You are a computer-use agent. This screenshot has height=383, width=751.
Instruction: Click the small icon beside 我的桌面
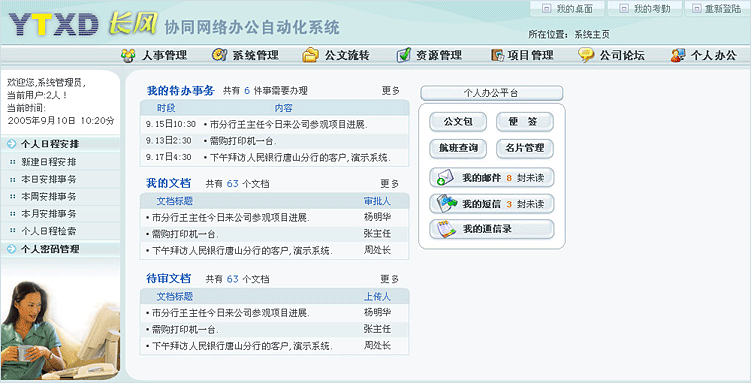(x=546, y=9)
